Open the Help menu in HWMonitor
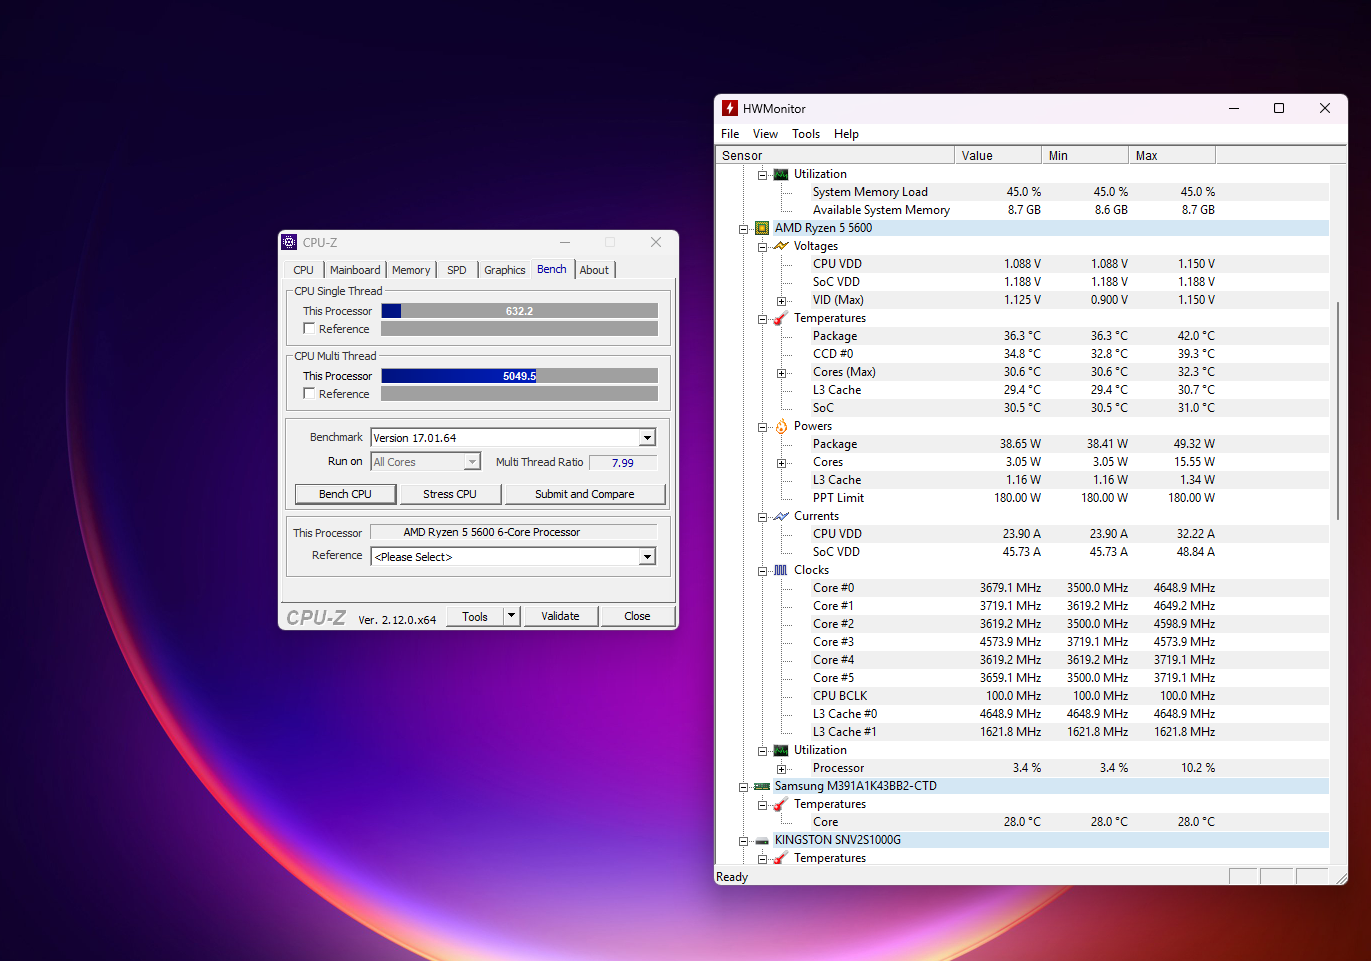The image size is (1371, 961). point(846,134)
